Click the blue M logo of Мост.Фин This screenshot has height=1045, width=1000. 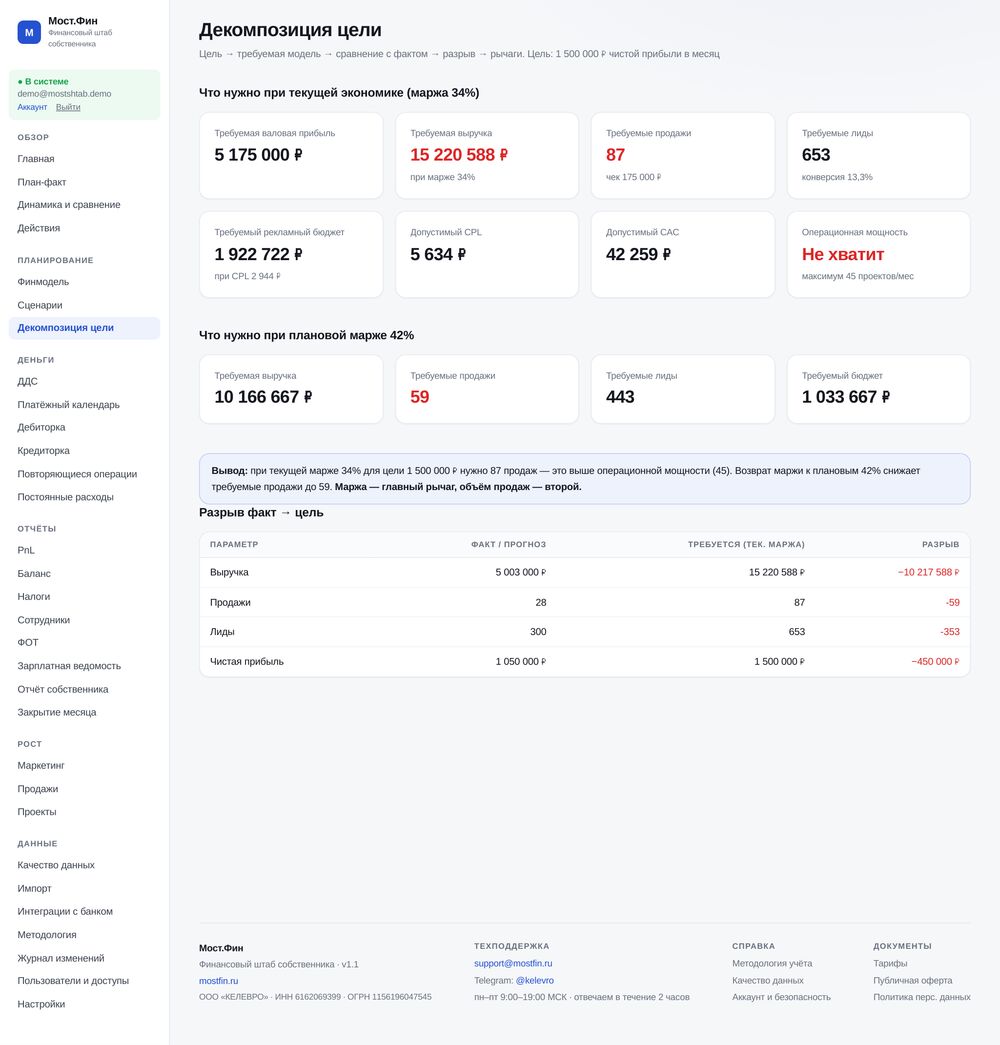(29, 32)
